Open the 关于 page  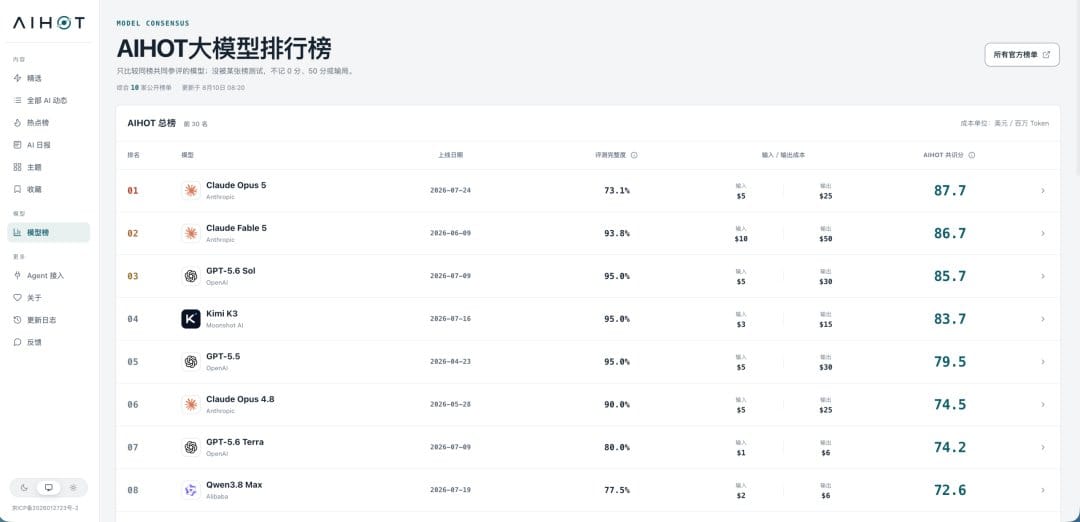coord(48,297)
